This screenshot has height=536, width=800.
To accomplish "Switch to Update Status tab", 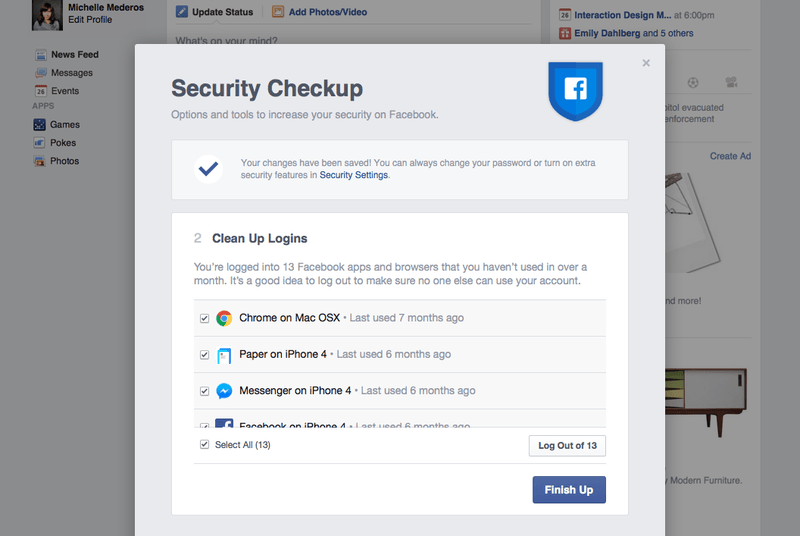I will pyautogui.click(x=214, y=12).
